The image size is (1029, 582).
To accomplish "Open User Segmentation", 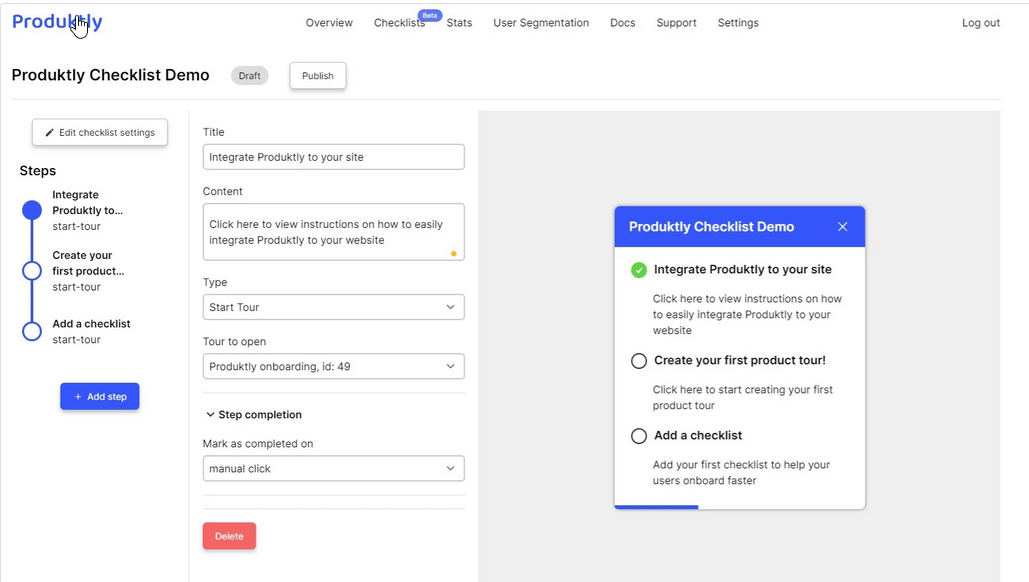I will point(541,22).
